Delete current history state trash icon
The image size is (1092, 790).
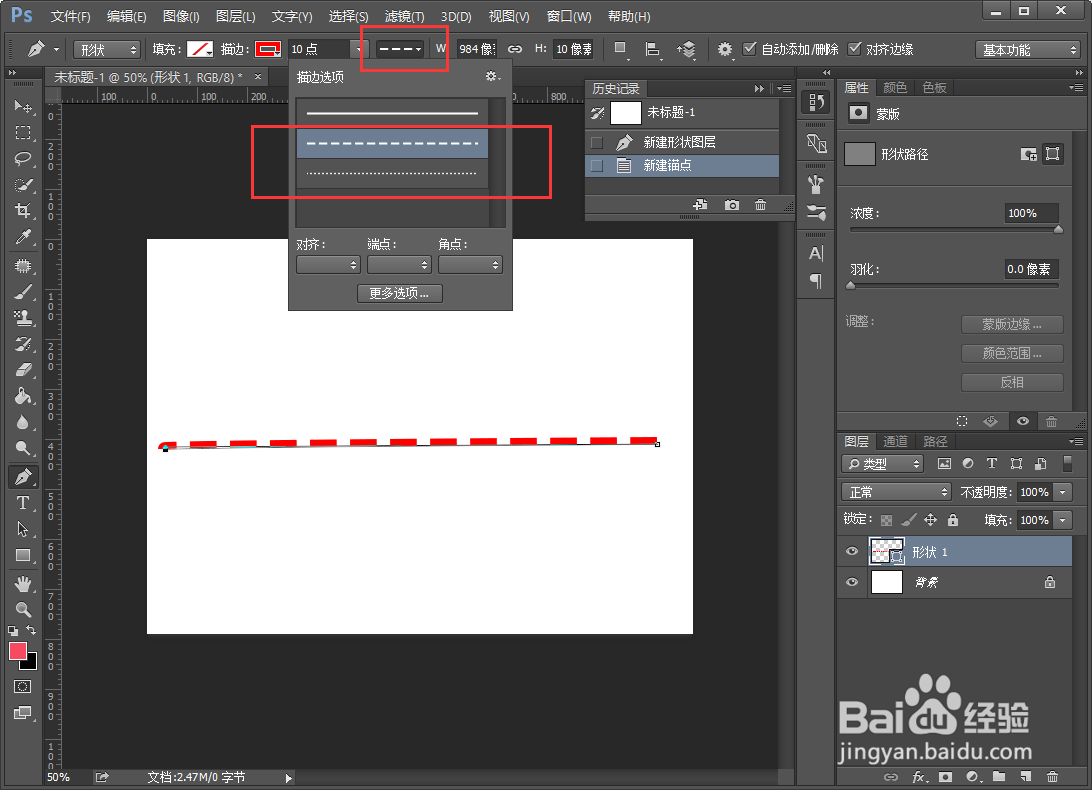(x=760, y=205)
